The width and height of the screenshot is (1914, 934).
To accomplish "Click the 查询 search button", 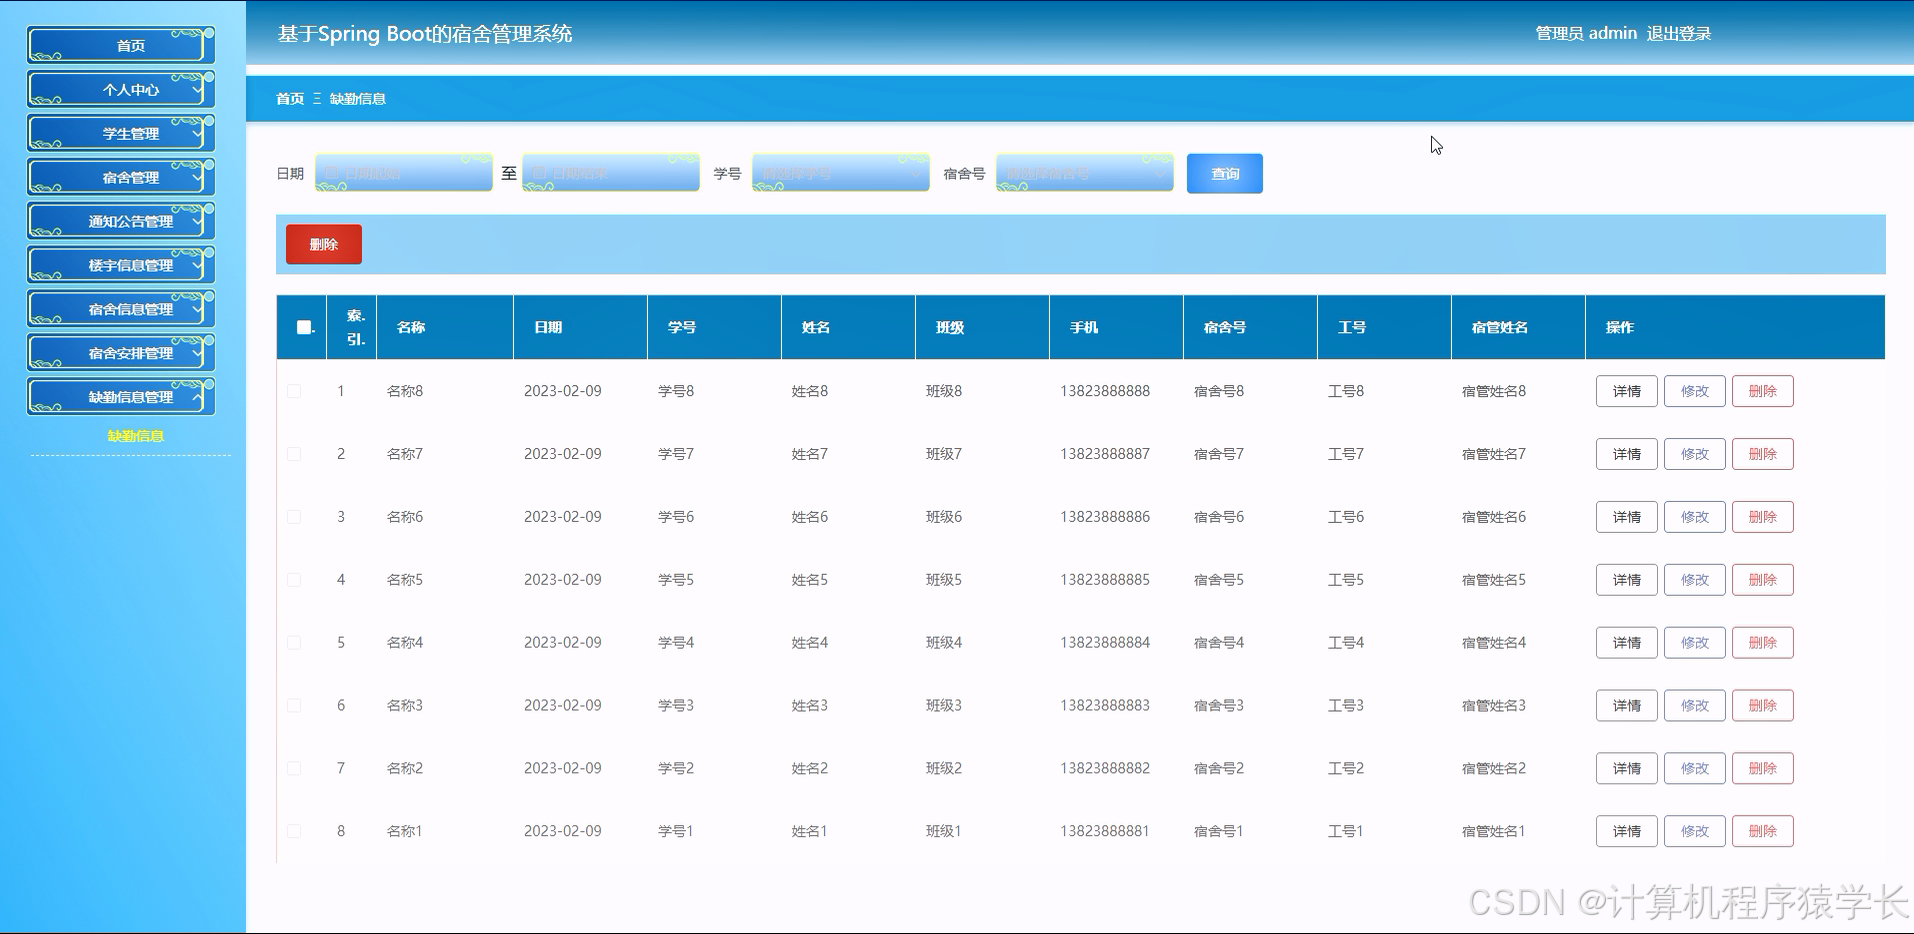I will tap(1225, 173).
